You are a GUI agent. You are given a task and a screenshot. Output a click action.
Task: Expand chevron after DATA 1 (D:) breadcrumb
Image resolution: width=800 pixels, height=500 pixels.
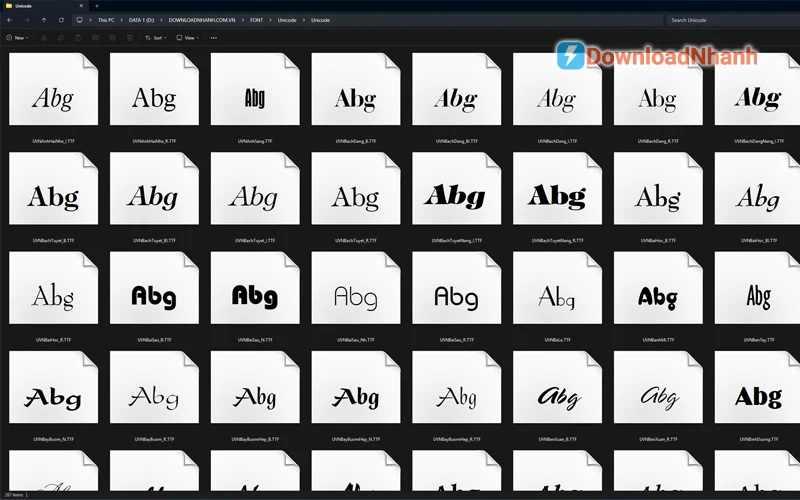pyautogui.click(x=161, y=20)
